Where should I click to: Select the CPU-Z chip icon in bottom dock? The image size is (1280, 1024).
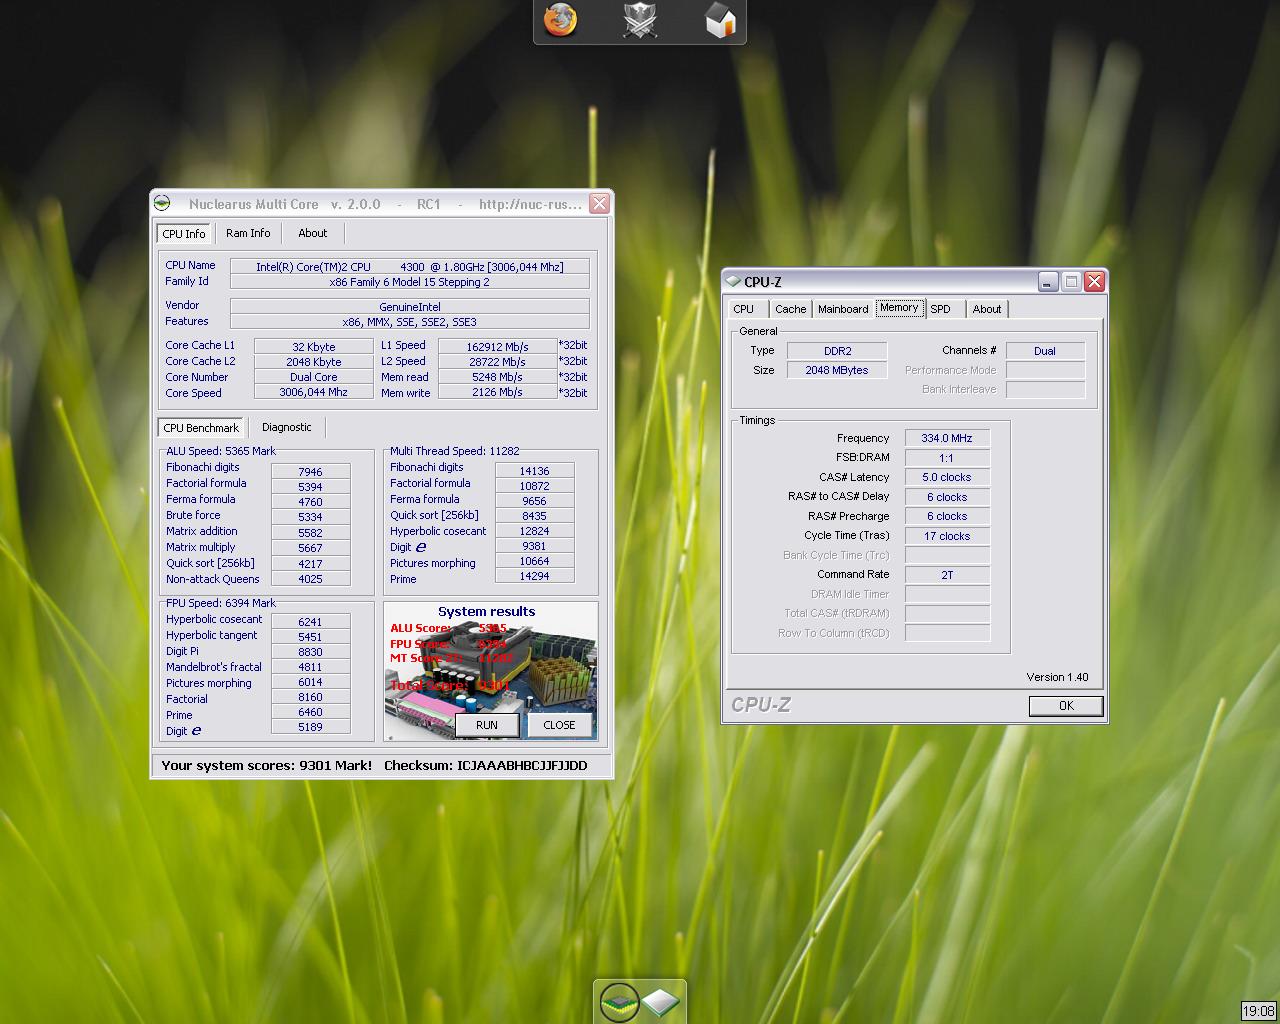[661, 1001]
